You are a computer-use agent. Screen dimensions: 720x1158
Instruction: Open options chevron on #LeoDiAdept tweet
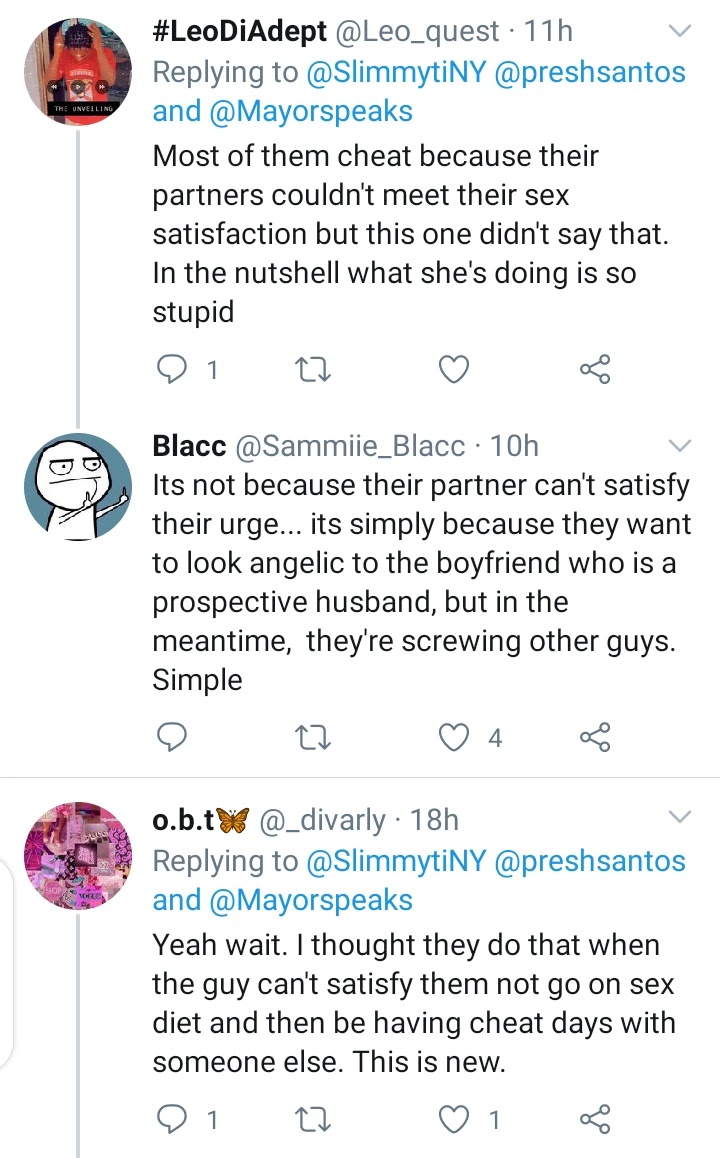click(x=679, y=32)
